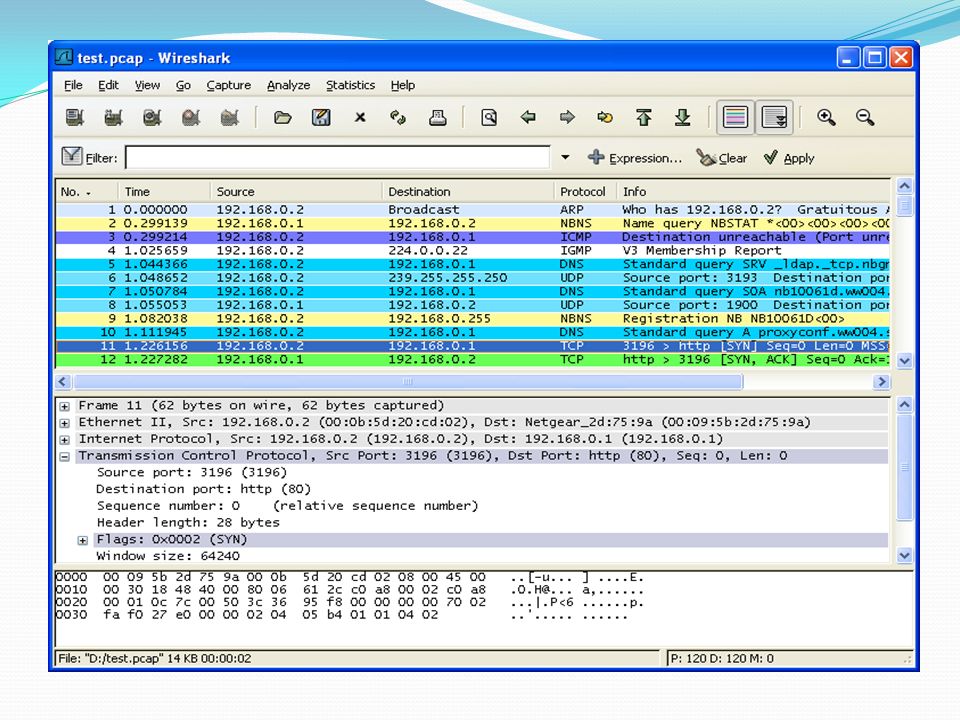Open the Help menu
Viewport: 960px width, 720px height.
coord(403,85)
